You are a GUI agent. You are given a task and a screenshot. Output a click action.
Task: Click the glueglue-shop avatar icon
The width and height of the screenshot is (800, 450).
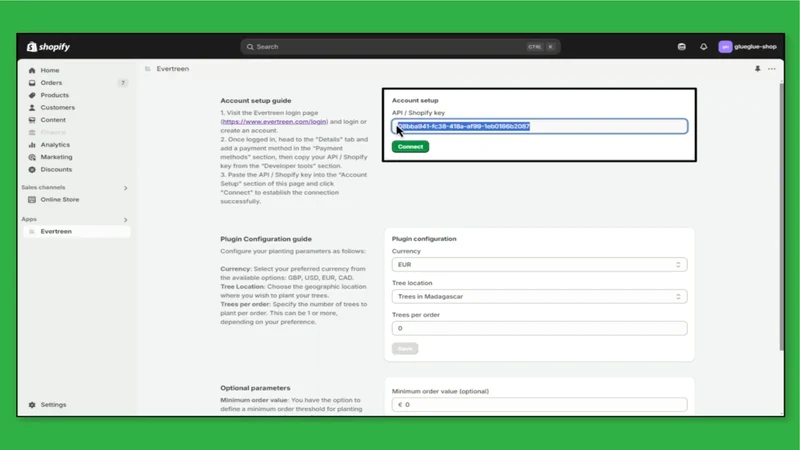tap(725, 47)
